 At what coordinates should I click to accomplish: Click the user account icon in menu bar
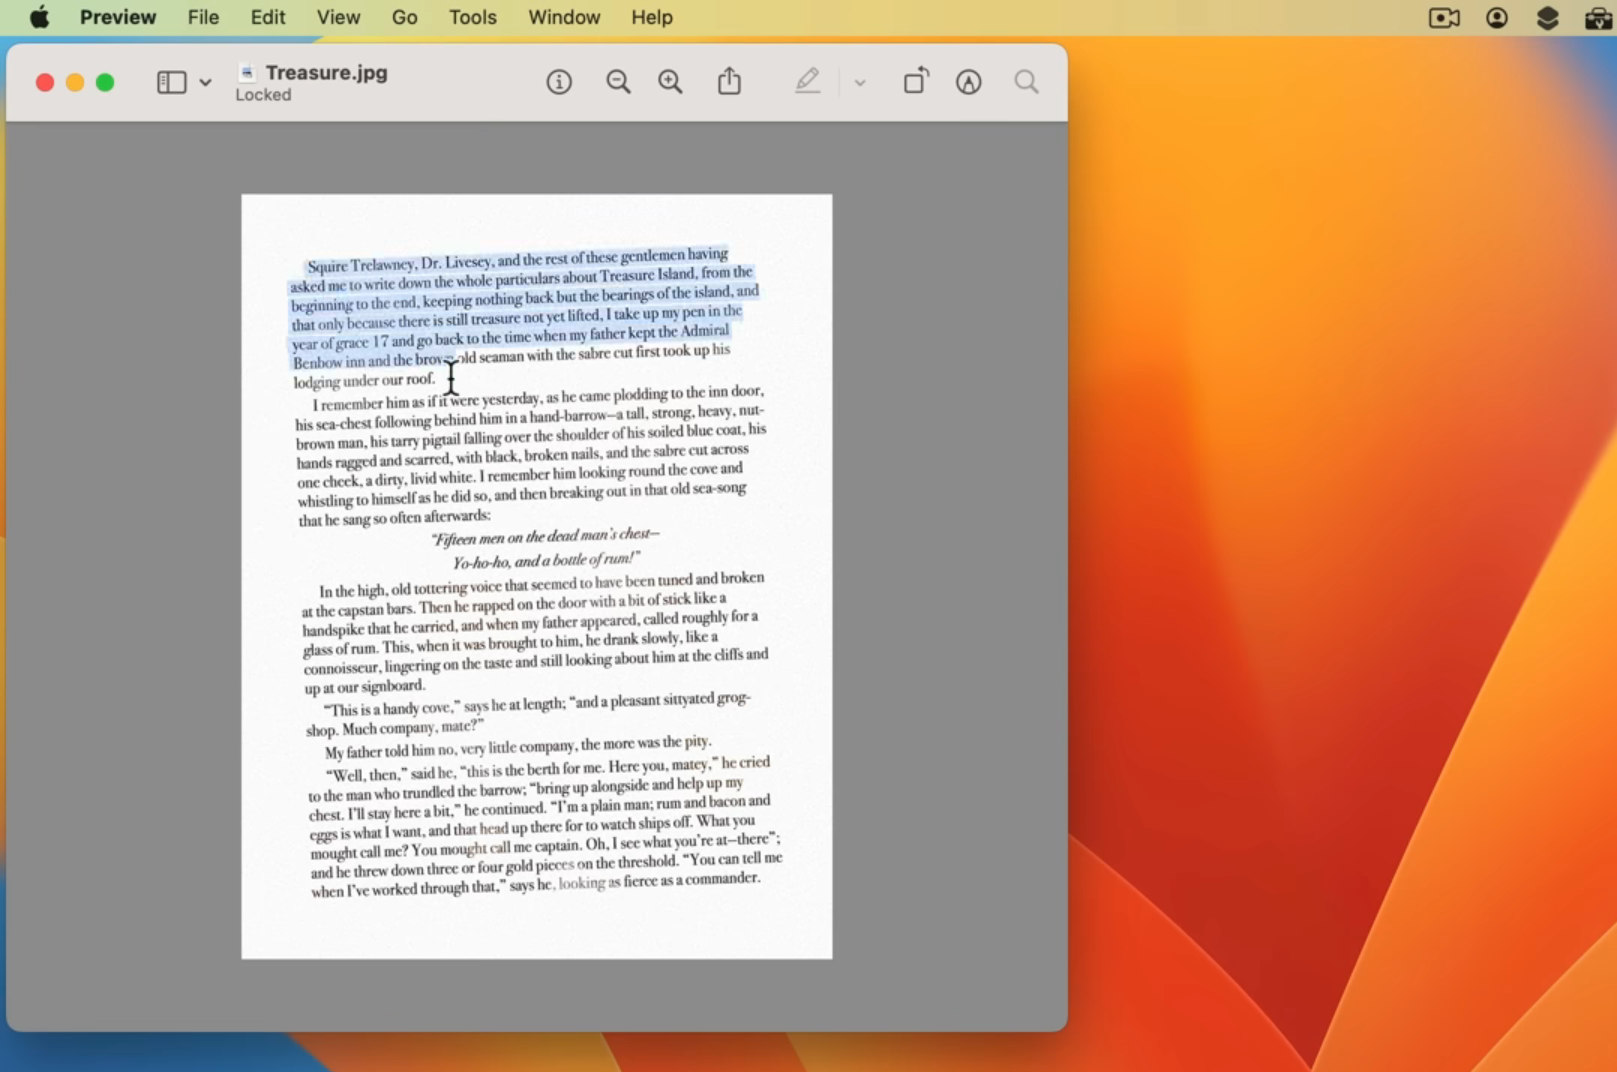pos(1497,18)
